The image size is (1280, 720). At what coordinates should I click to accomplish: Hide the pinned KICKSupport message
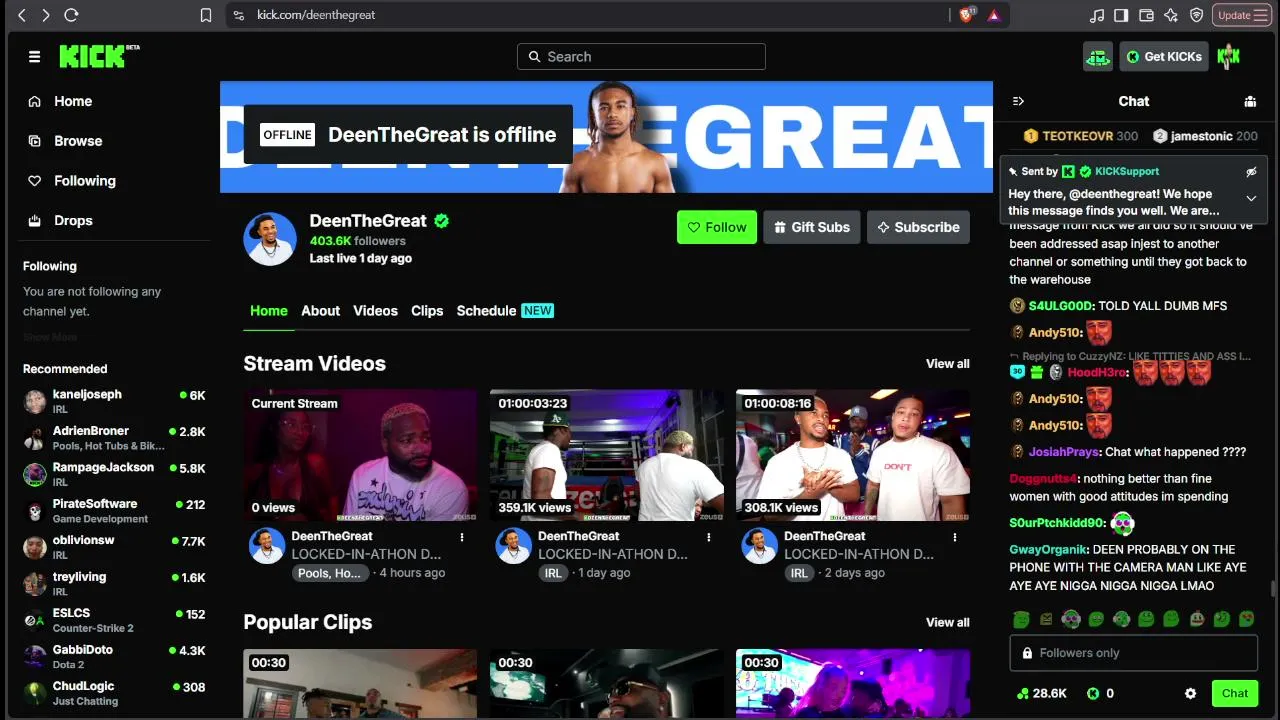1251,172
